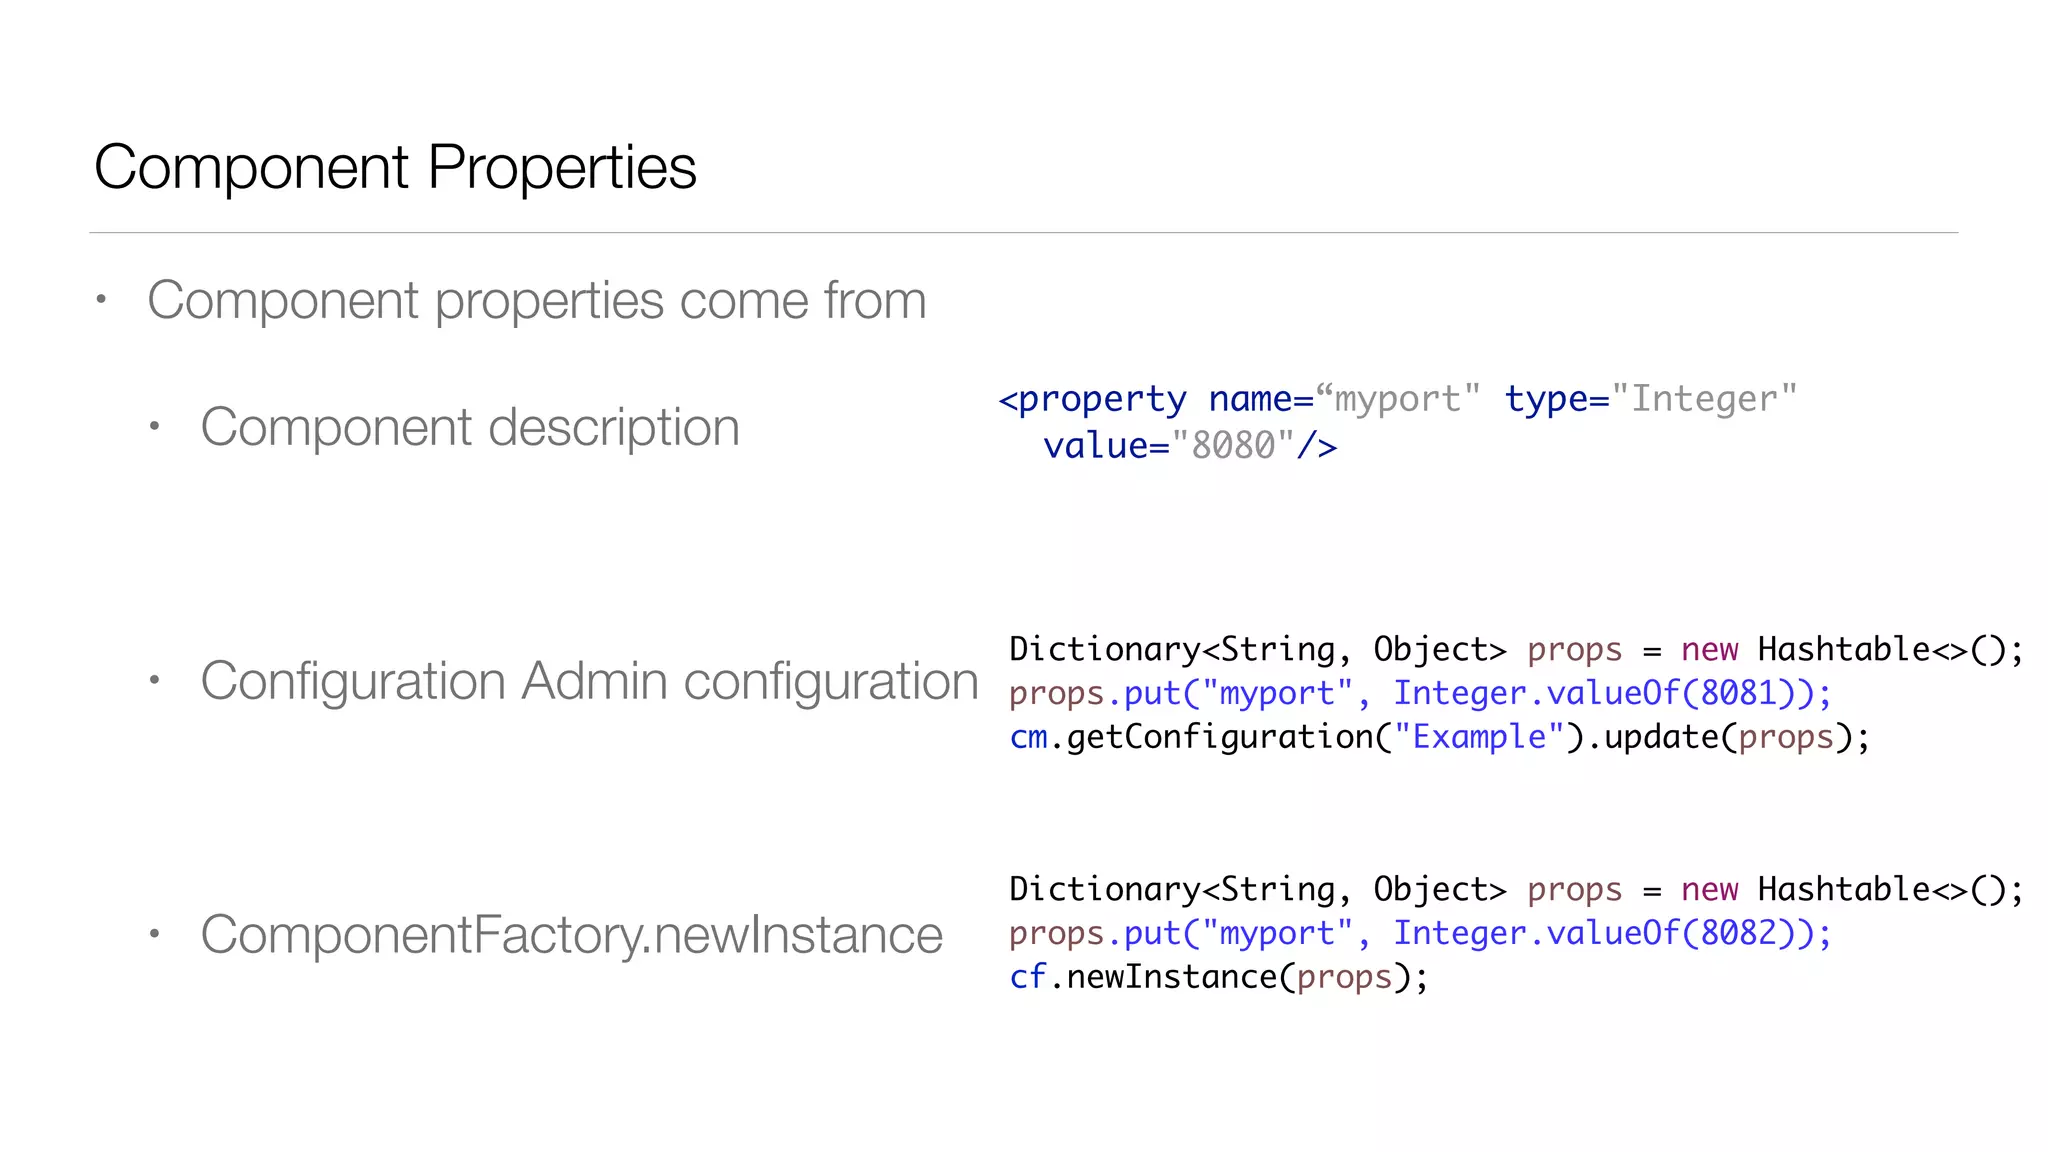Screen dimensions: 2048x1152
Task: Click the Dictionary declaration above 'Integer.valueOf(8082)'
Action: click(x=1516, y=889)
